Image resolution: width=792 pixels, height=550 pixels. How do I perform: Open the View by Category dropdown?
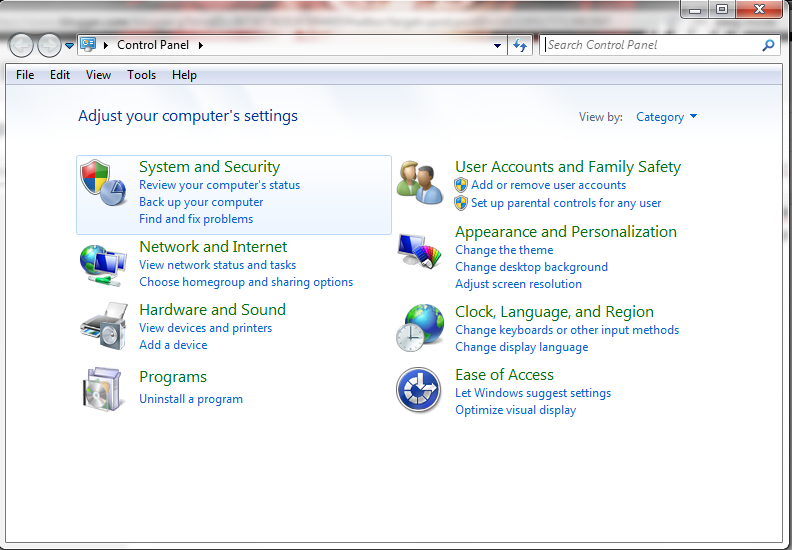click(x=666, y=117)
